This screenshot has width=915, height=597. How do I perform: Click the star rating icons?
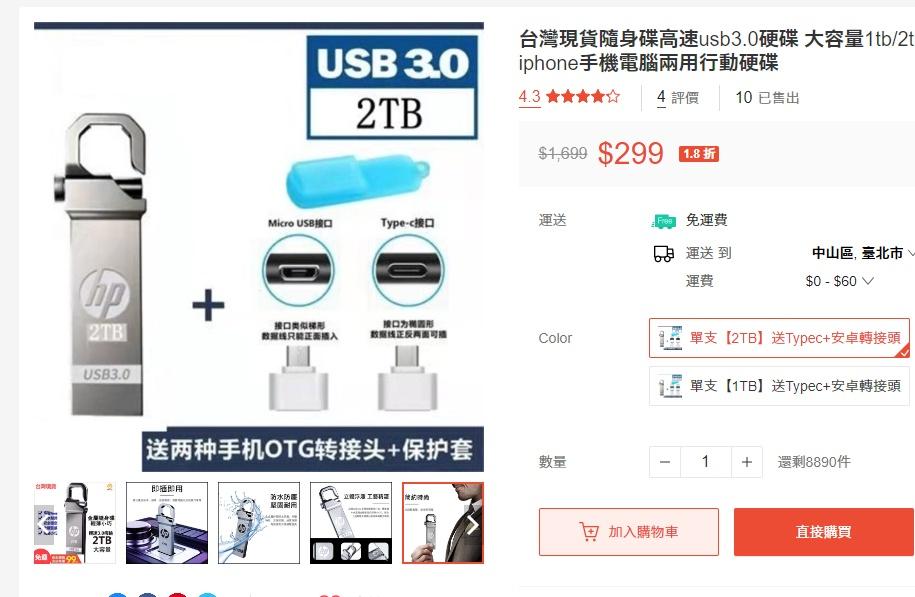coord(582,96)
